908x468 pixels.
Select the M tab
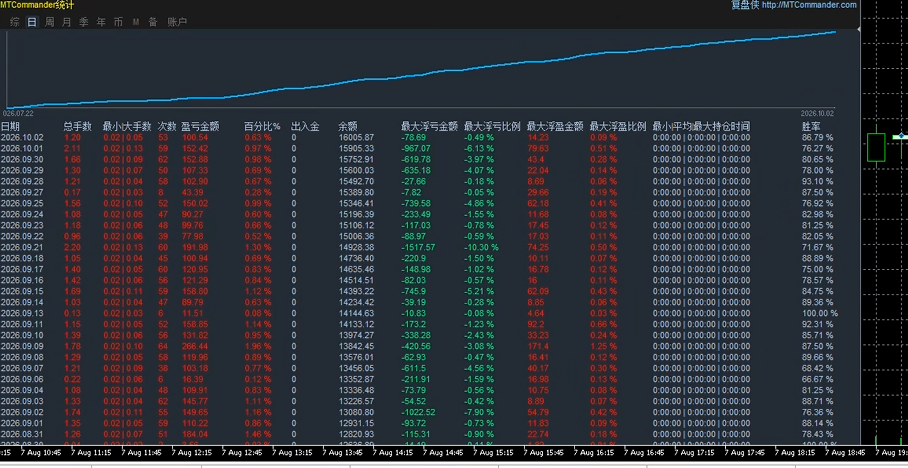point(136,22)
